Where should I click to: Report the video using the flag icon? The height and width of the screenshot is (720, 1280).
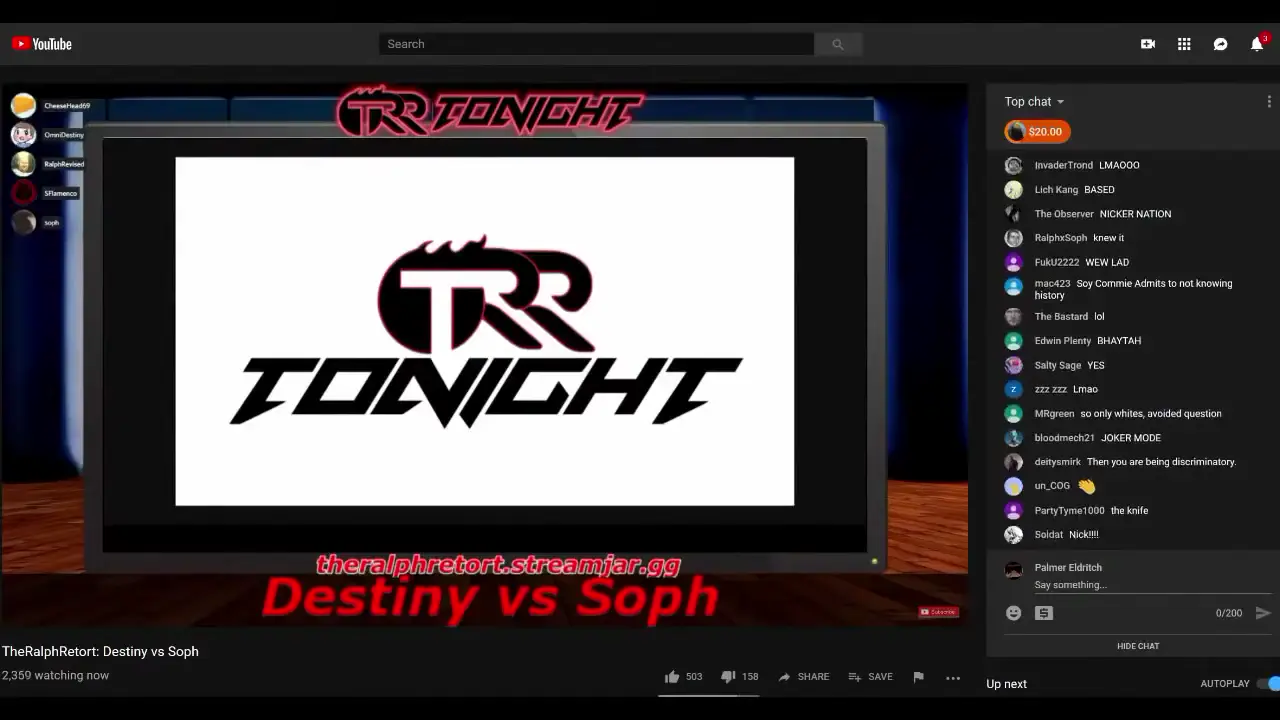918,677
